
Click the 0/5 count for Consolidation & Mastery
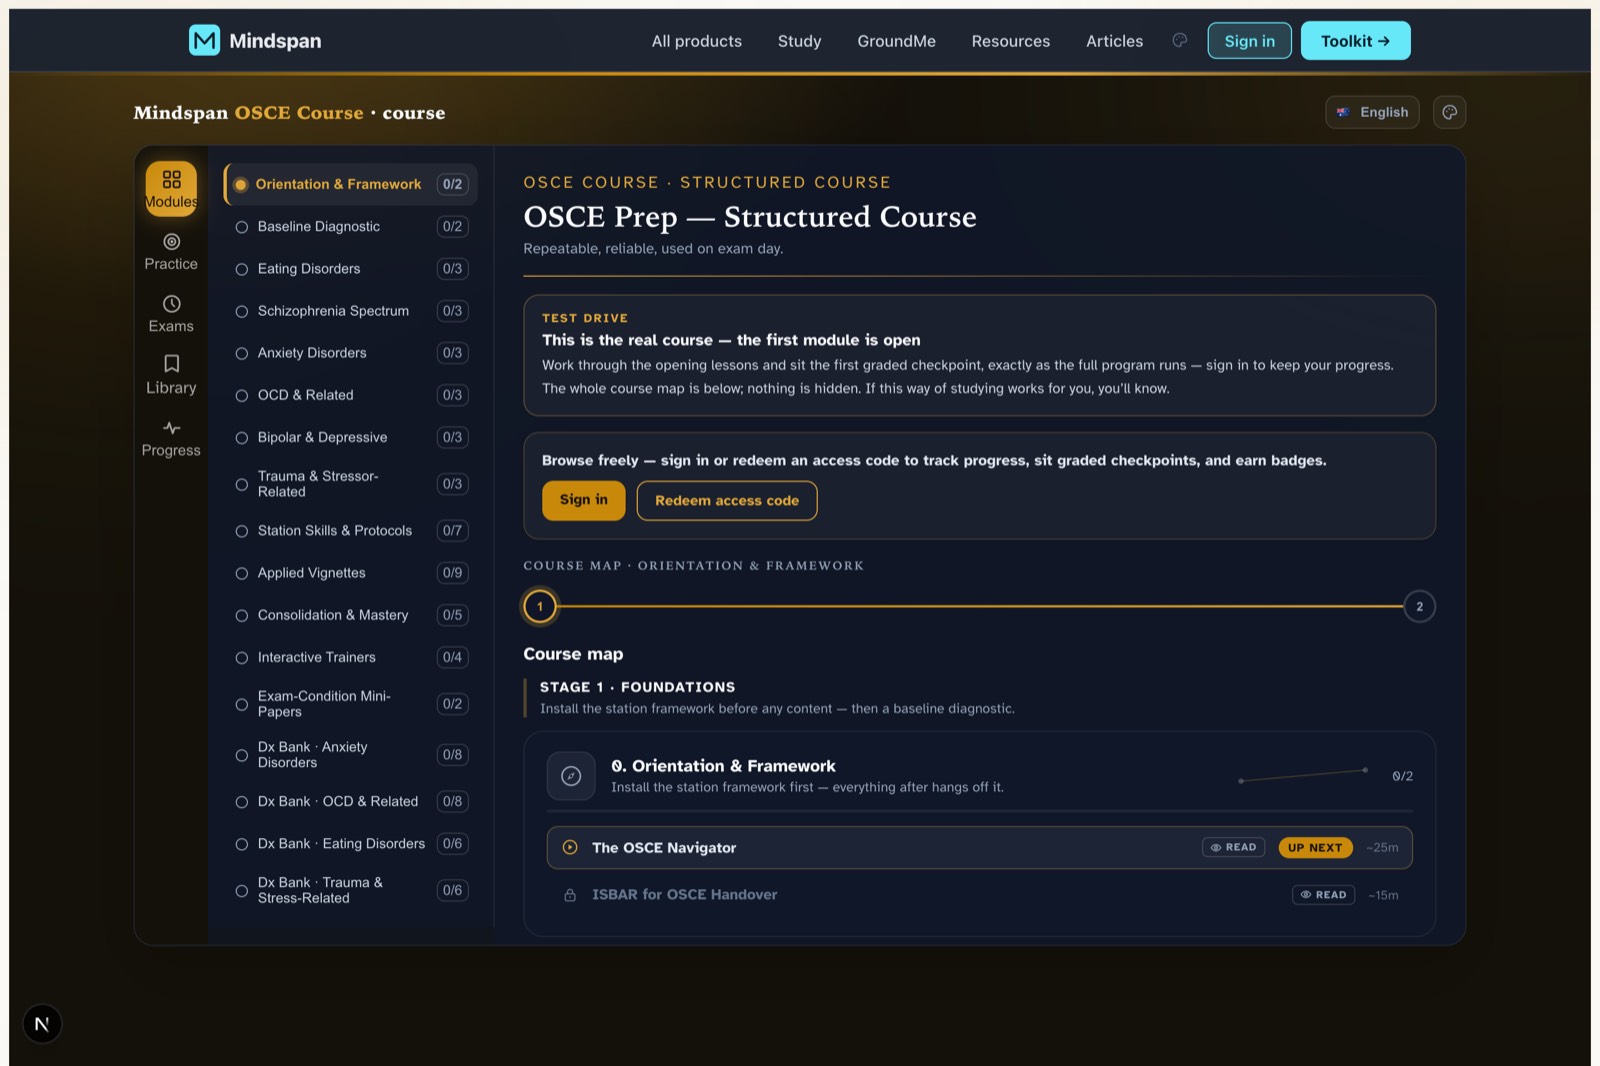tap(453, 615)
